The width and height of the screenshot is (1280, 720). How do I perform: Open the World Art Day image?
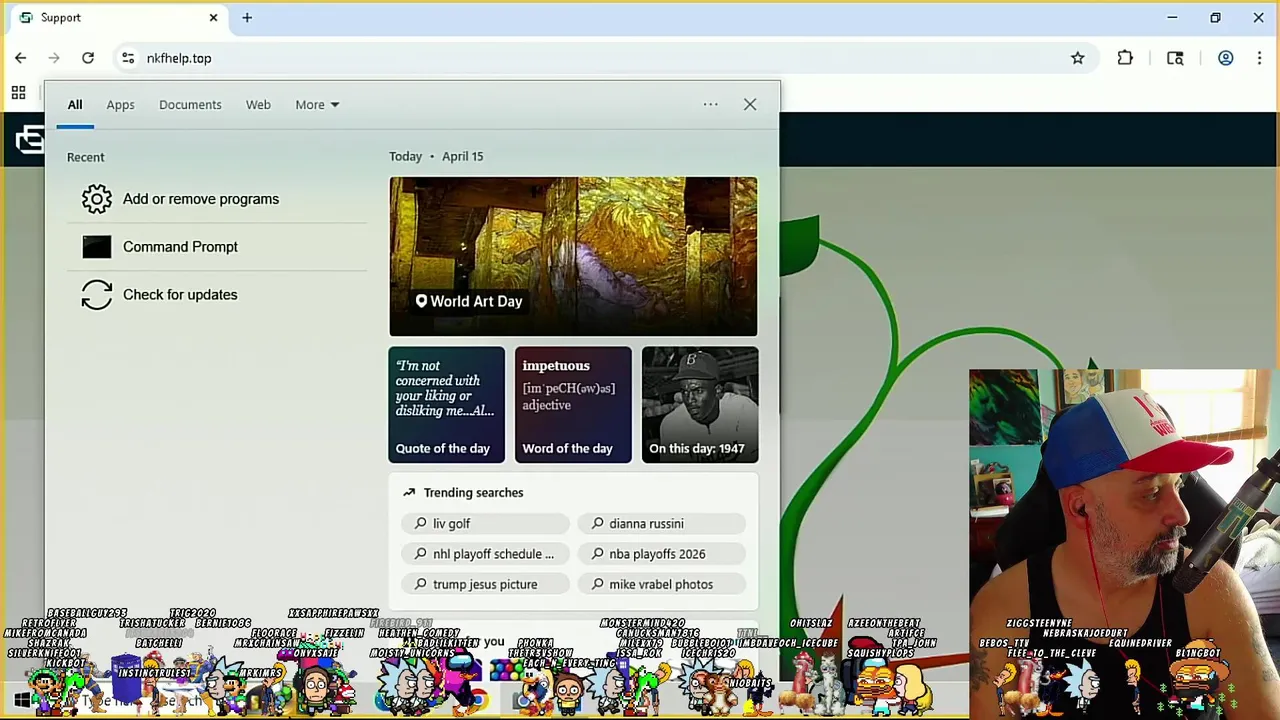tap(573, 257)
